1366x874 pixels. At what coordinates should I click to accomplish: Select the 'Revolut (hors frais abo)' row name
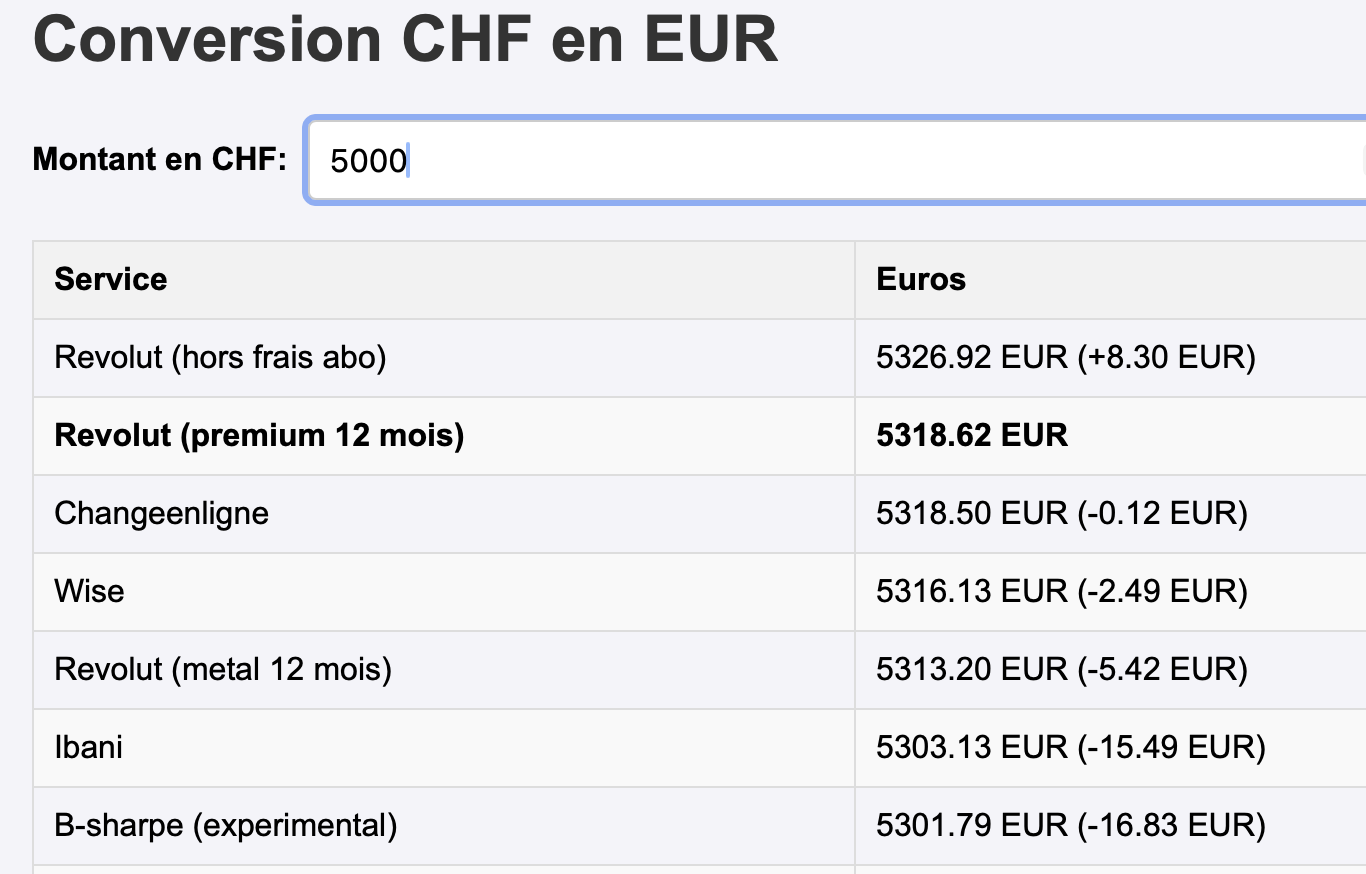click(x=220, y=357)
